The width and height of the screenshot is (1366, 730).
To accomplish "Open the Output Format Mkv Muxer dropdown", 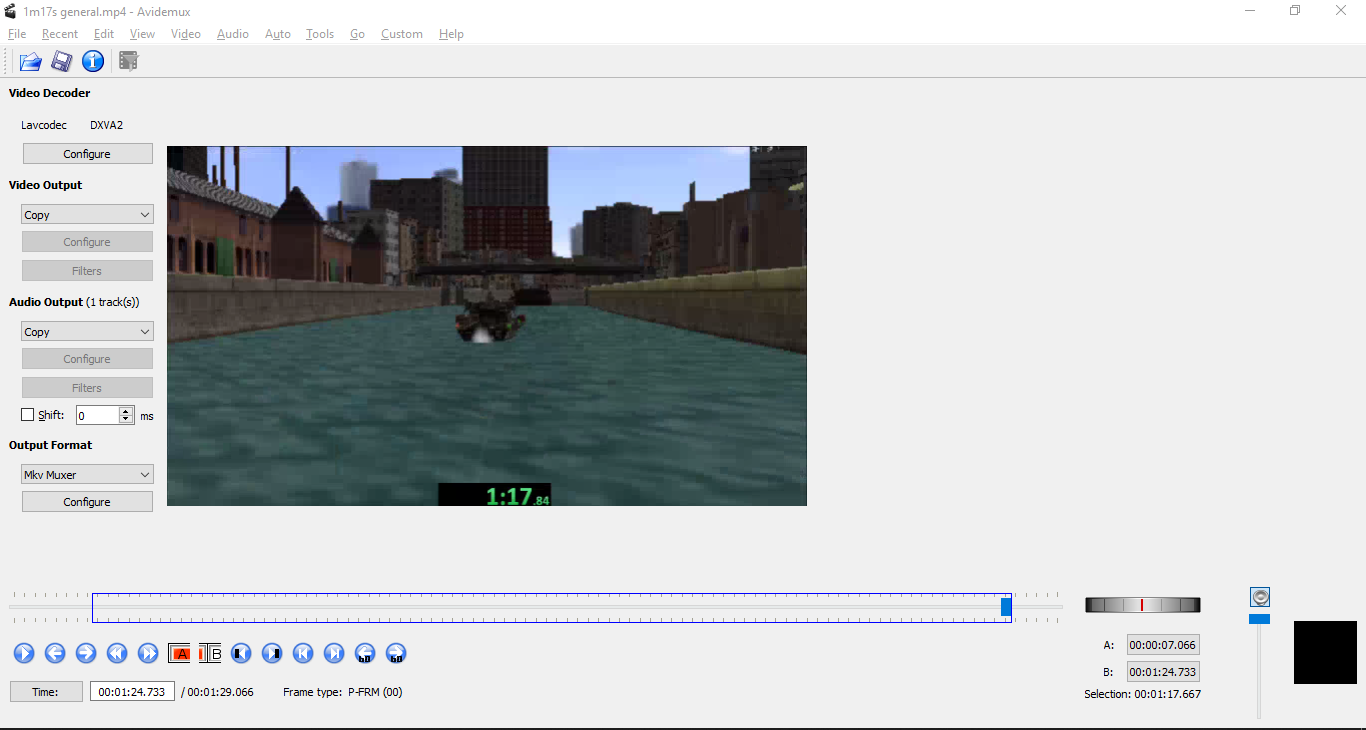I will (x=87, y=475).
